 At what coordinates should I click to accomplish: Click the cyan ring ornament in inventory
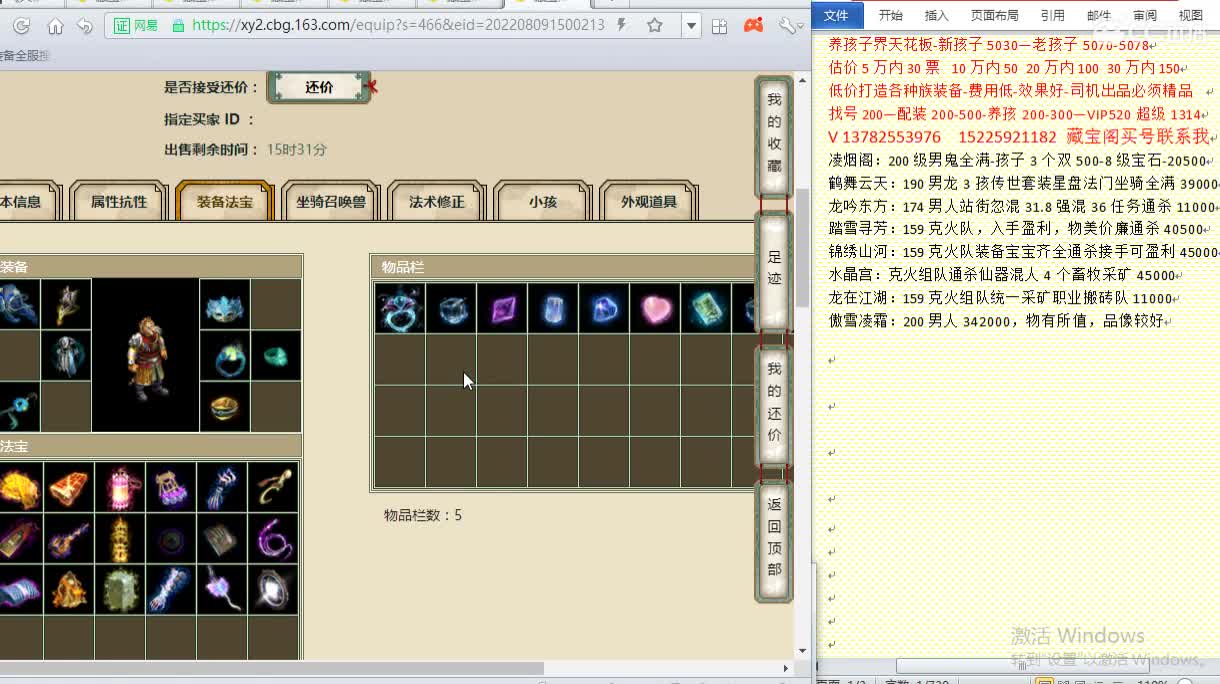click(x=400, y=308)
